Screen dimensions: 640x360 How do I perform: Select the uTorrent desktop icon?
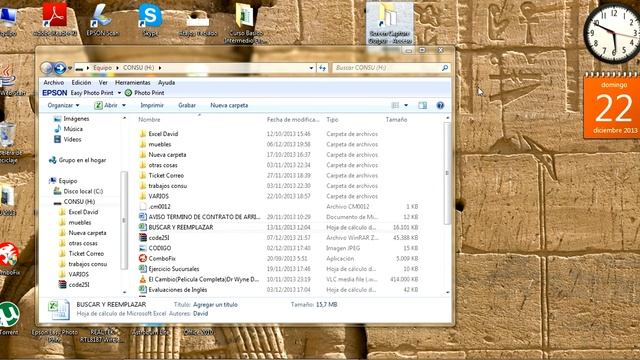pos(9,318)
